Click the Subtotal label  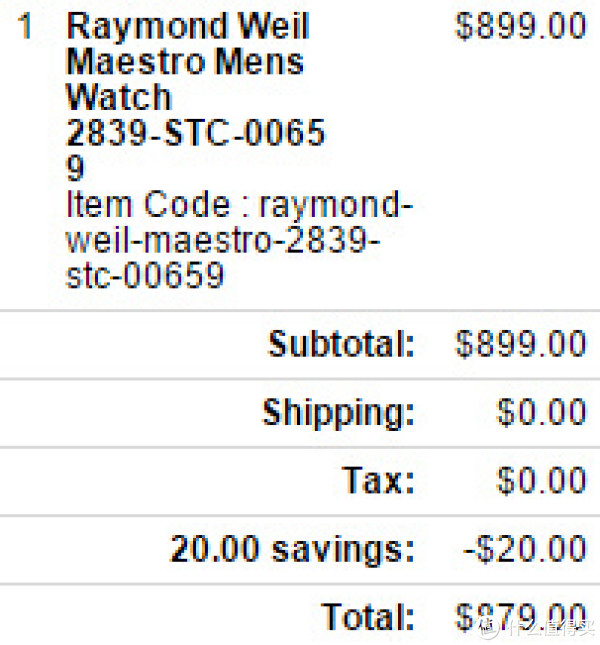click(341, 343)
